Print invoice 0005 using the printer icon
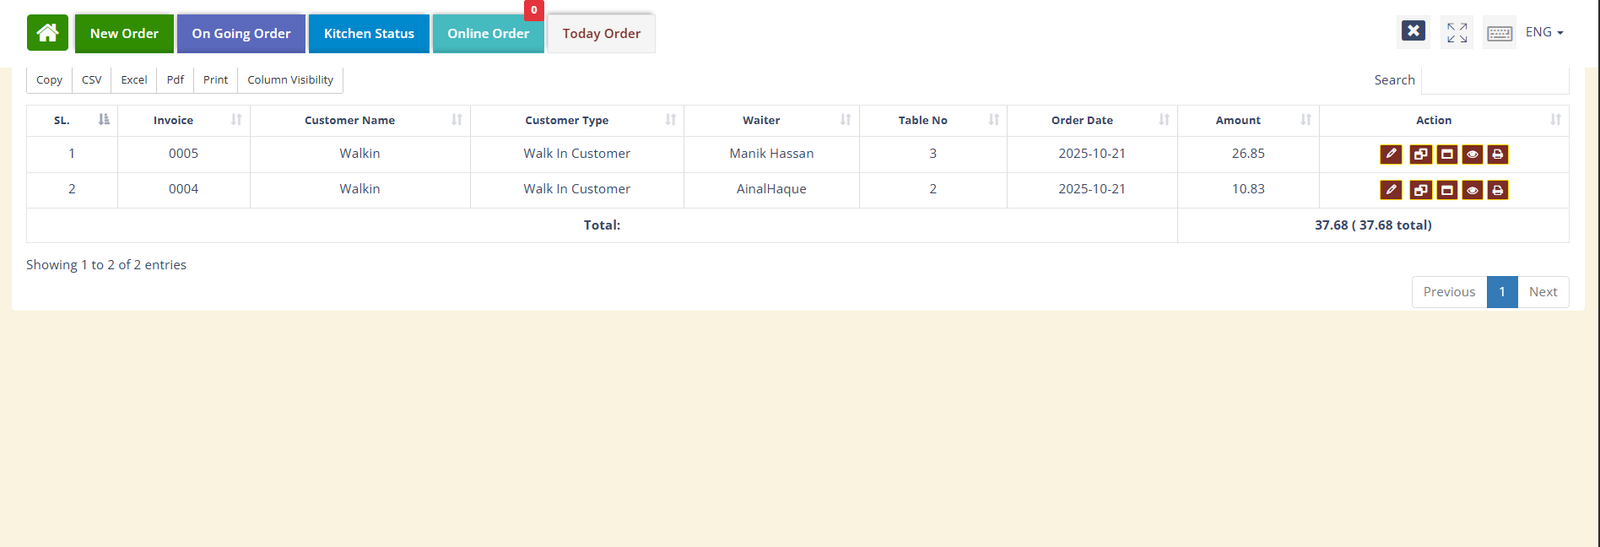Screen dimensions: 1600x547 tap(1497, 154)
